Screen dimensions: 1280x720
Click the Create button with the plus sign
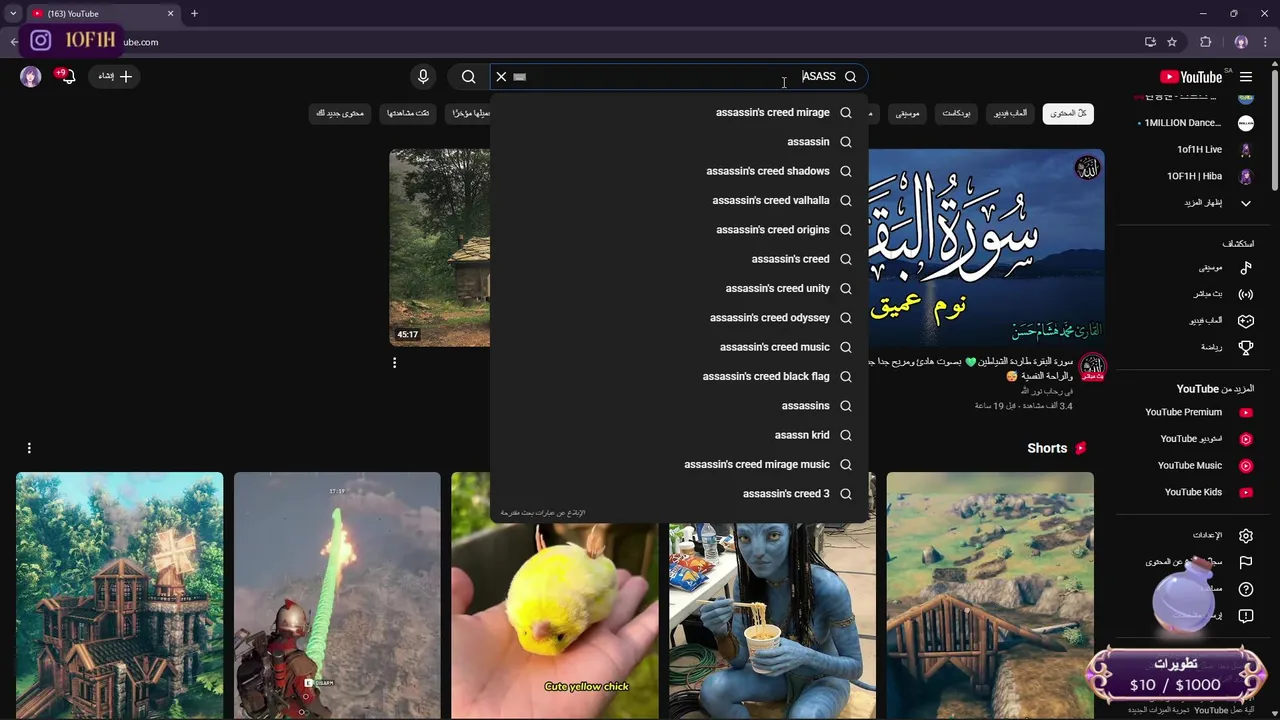[x=114, y=77]
